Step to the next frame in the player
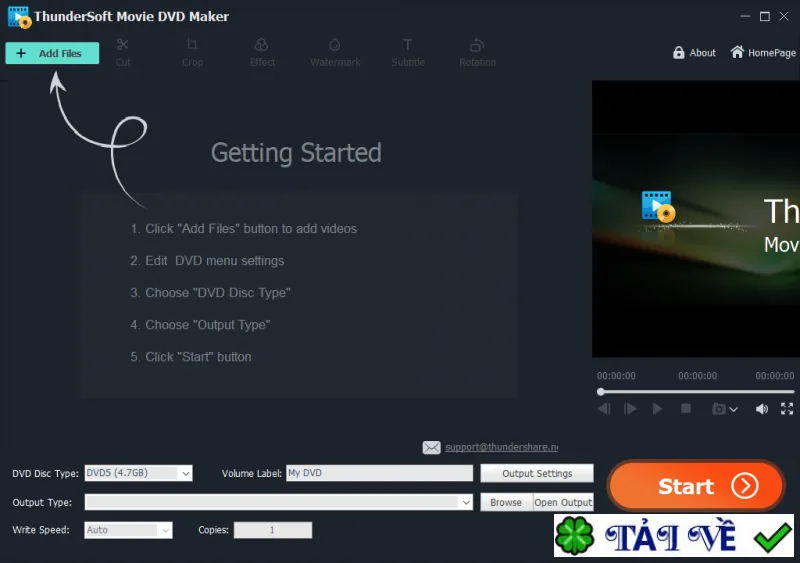The image size is (800, 563). pyautogui.click(x=630, y=409)
